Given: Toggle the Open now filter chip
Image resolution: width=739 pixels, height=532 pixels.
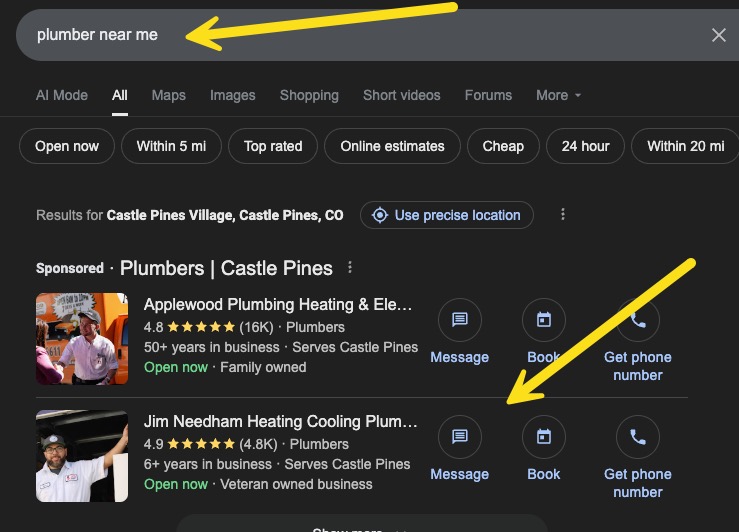Looking at the screenshot, I should [67, 146].
